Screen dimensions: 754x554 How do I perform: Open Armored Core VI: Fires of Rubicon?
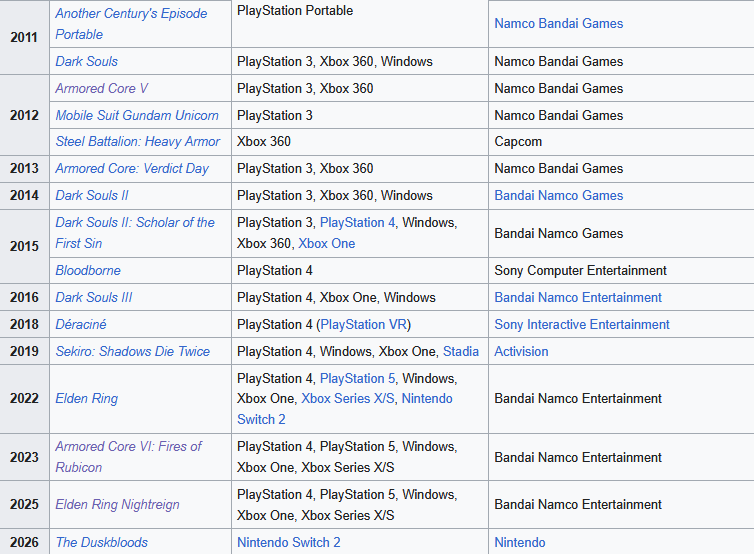(128, 446)
